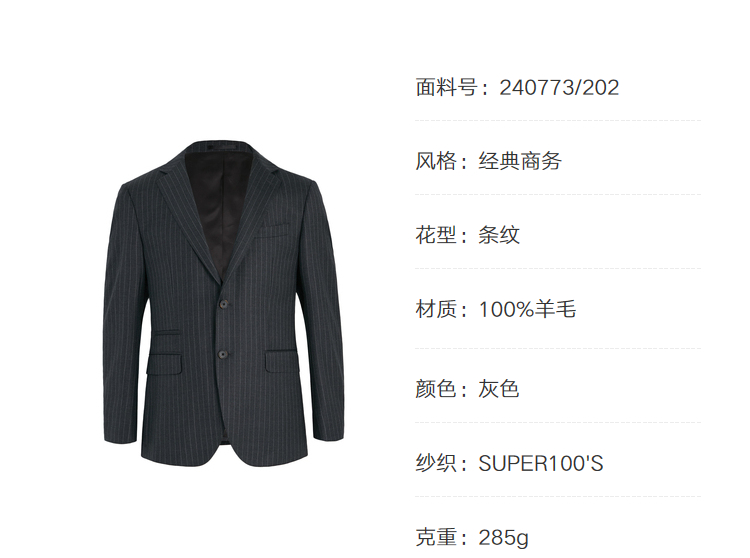Click the striped suit jacket image
750x558 pixels.
tap(223, 304)
